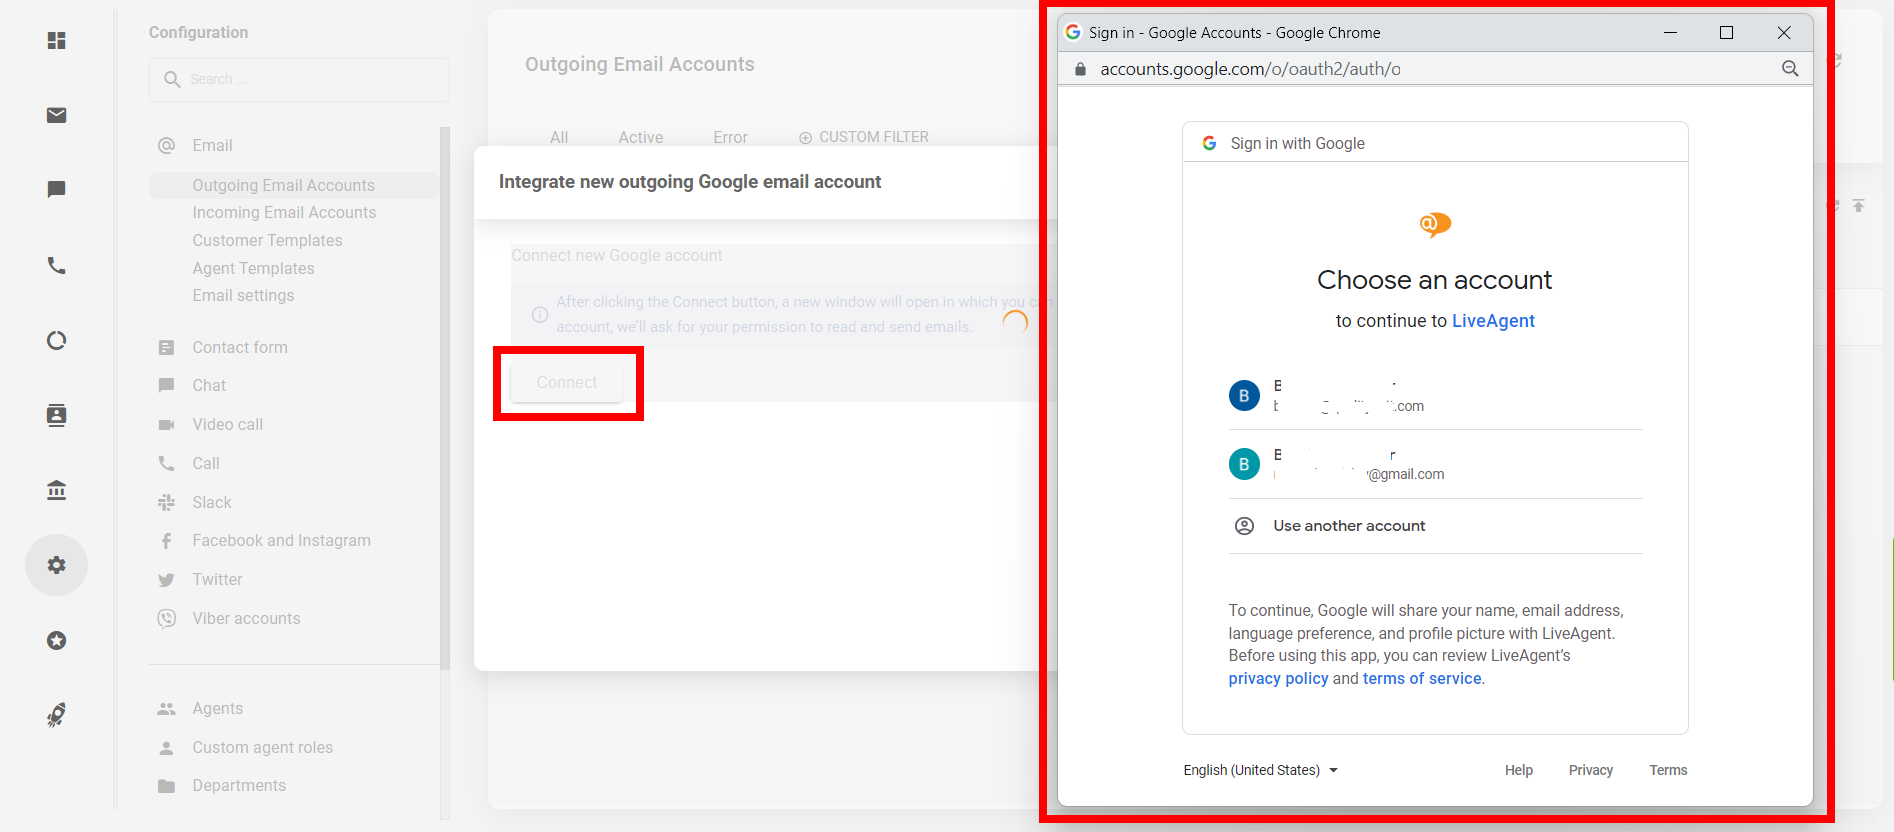Open the Contact form section

240,347
